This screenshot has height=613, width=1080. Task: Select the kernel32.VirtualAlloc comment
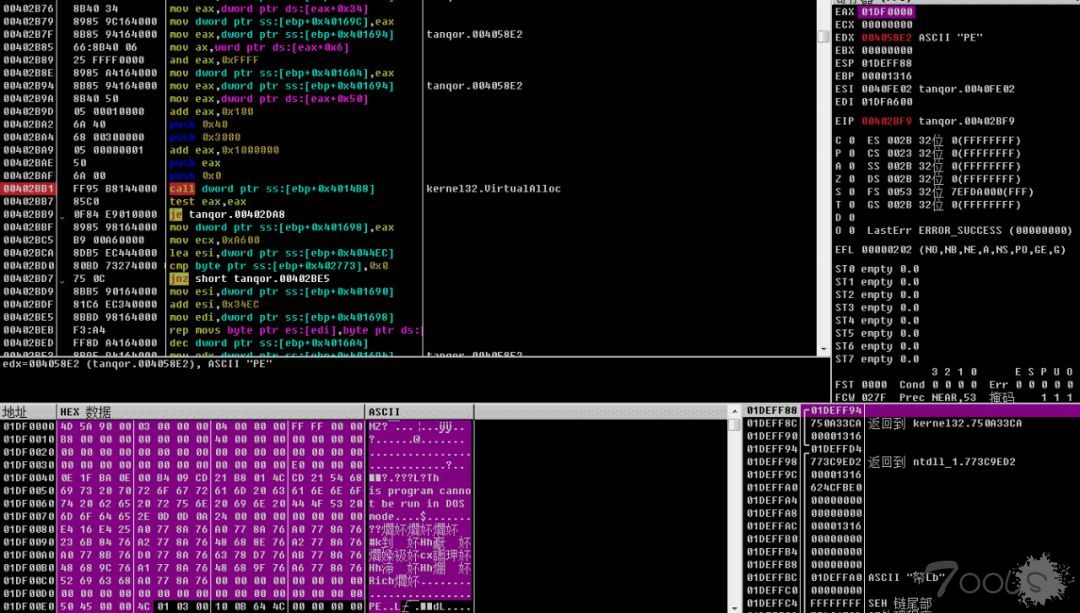coord(493,188)
